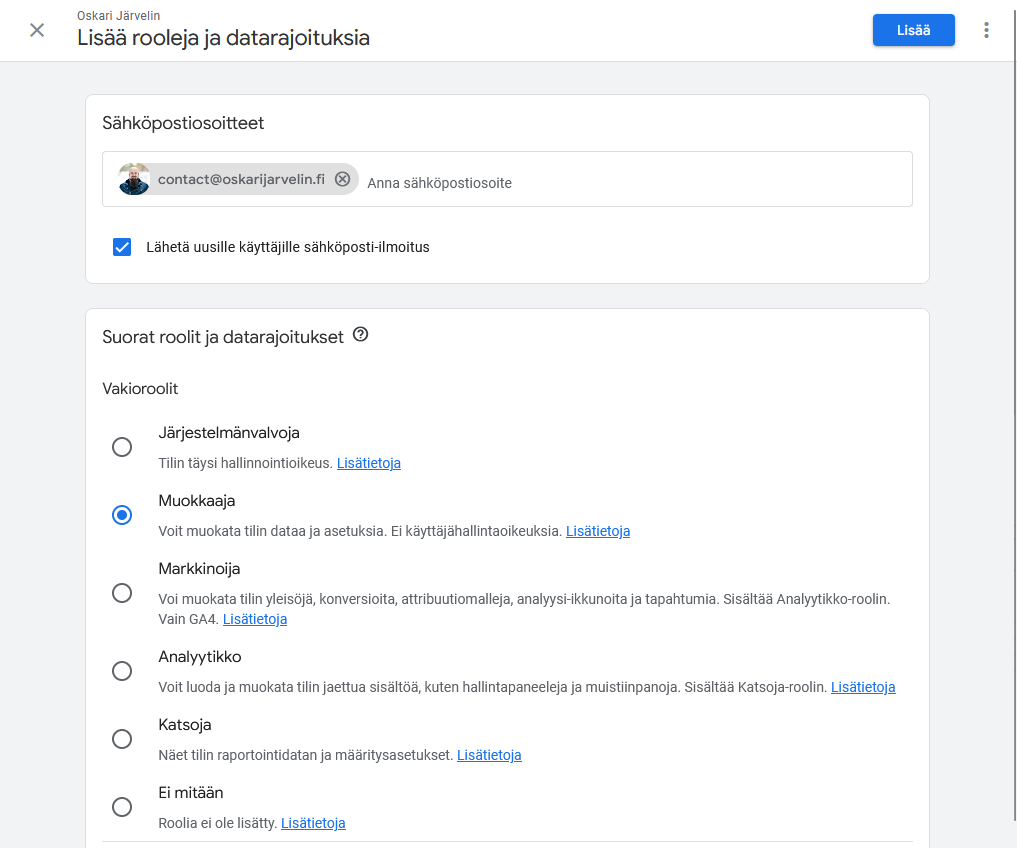Select the Muokkaaja role radio button
The width and height of the screenshot is (1017, 848).
(x=122, y=515)
